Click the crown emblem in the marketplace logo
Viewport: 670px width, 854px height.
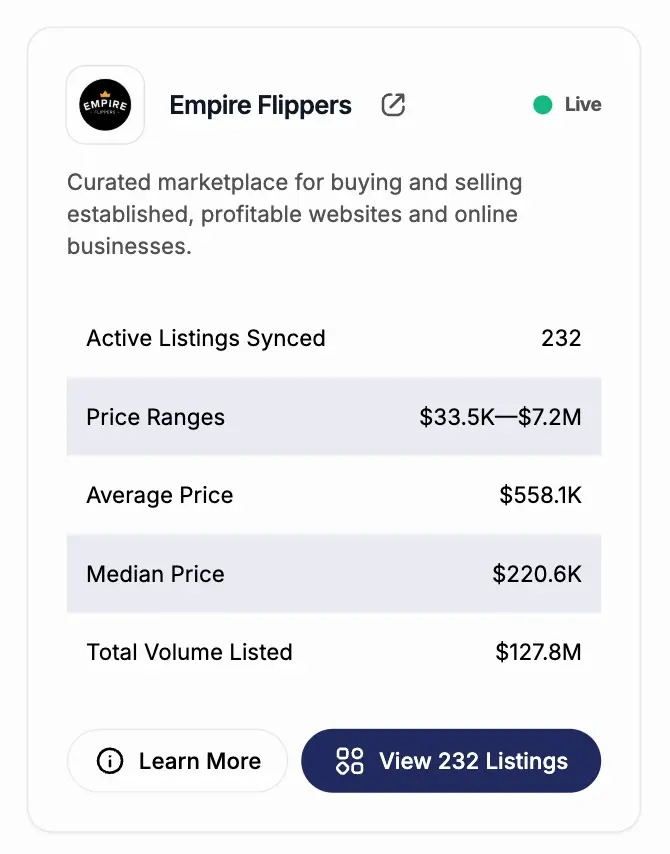[105, 95]
